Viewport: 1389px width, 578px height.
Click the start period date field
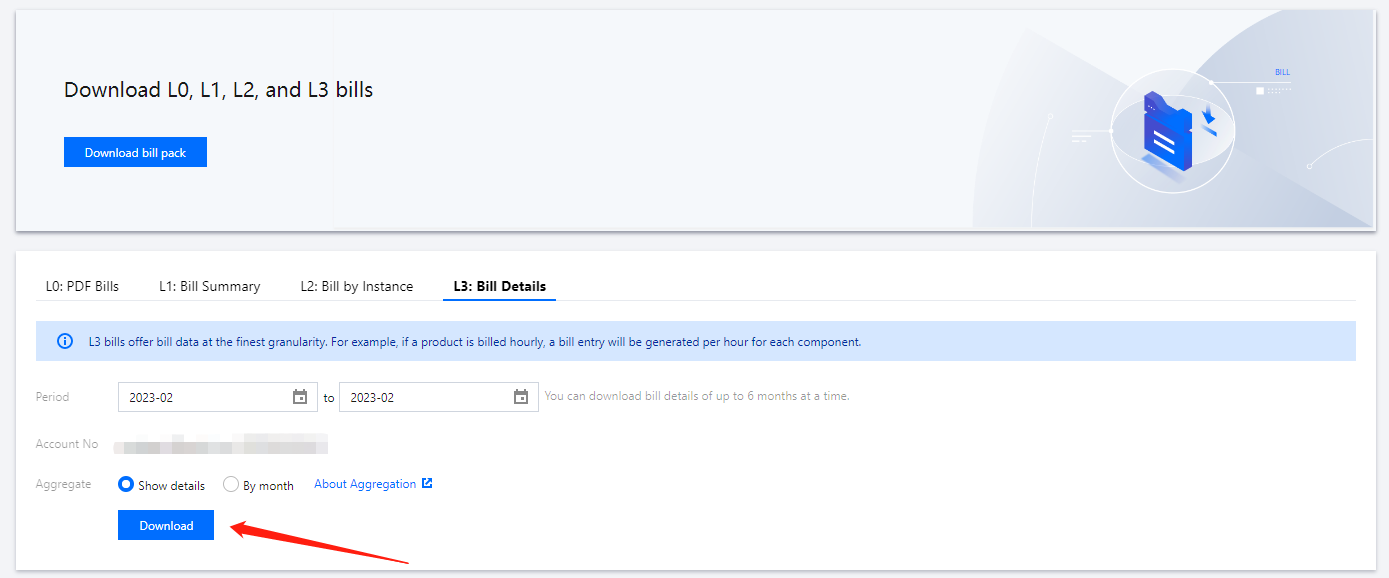[x=205, y=397]
